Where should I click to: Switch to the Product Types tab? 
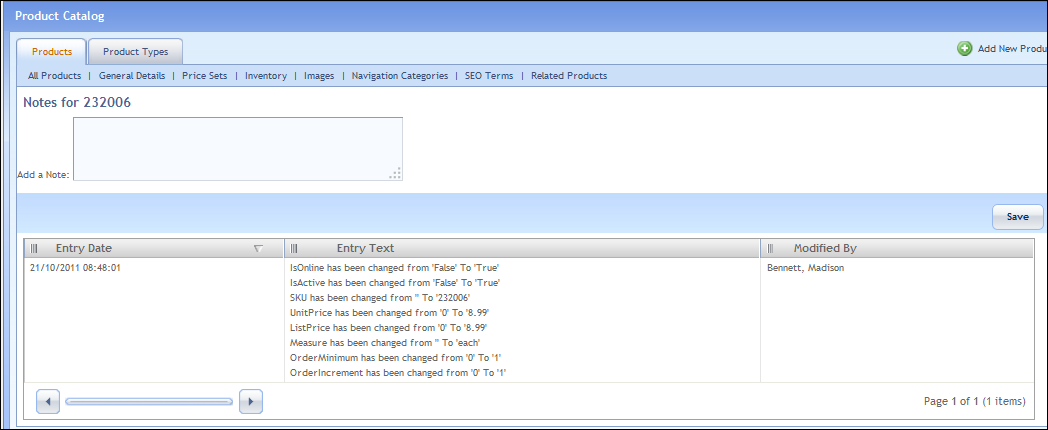click(135, 52)
